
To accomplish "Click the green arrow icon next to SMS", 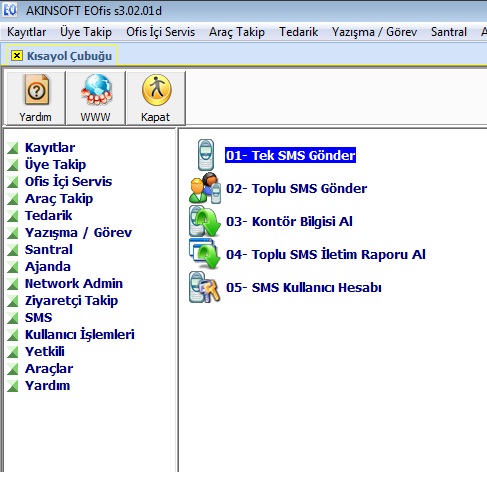I will click(13, 318).
